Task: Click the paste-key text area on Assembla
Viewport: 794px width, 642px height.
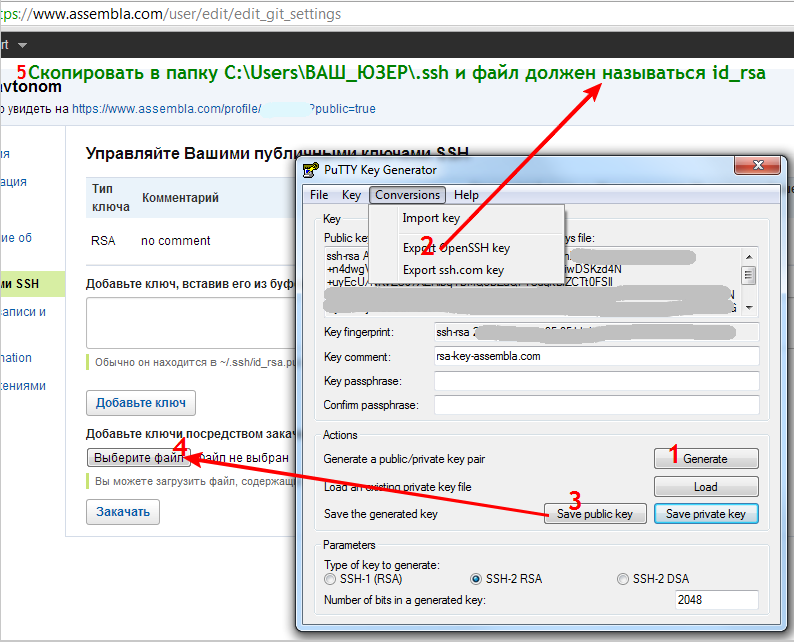Action: (191, 323)
